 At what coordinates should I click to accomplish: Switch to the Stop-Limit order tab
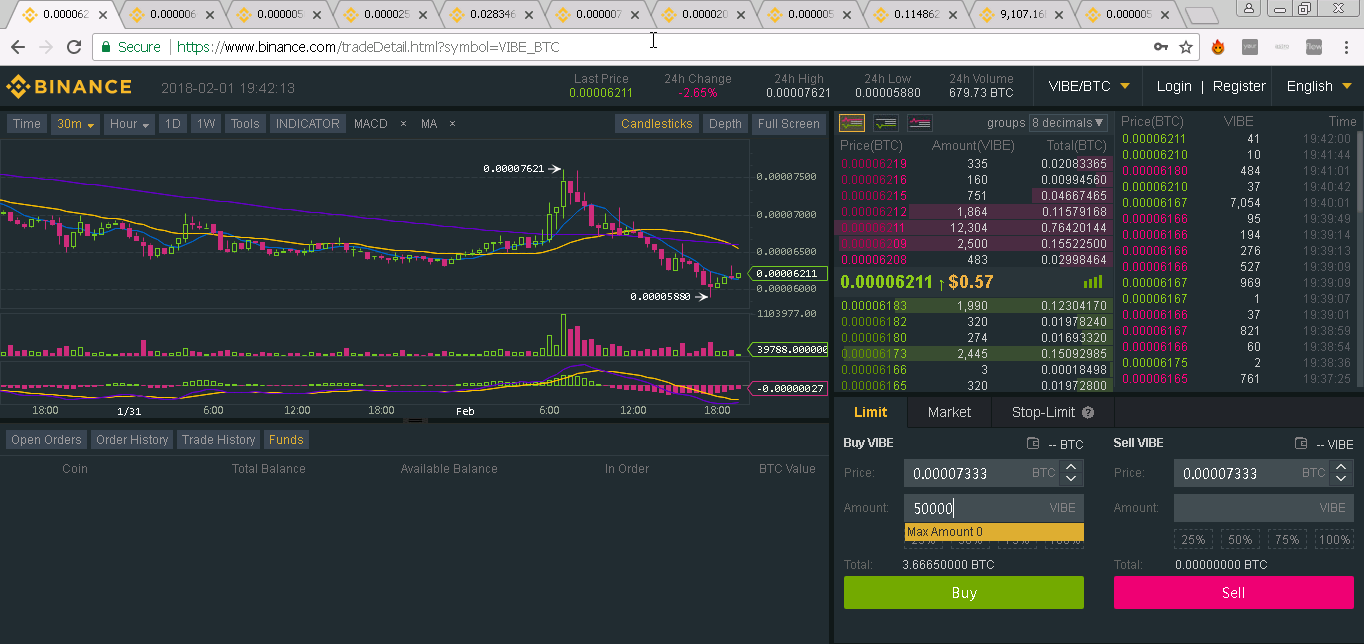(1053, 412)
